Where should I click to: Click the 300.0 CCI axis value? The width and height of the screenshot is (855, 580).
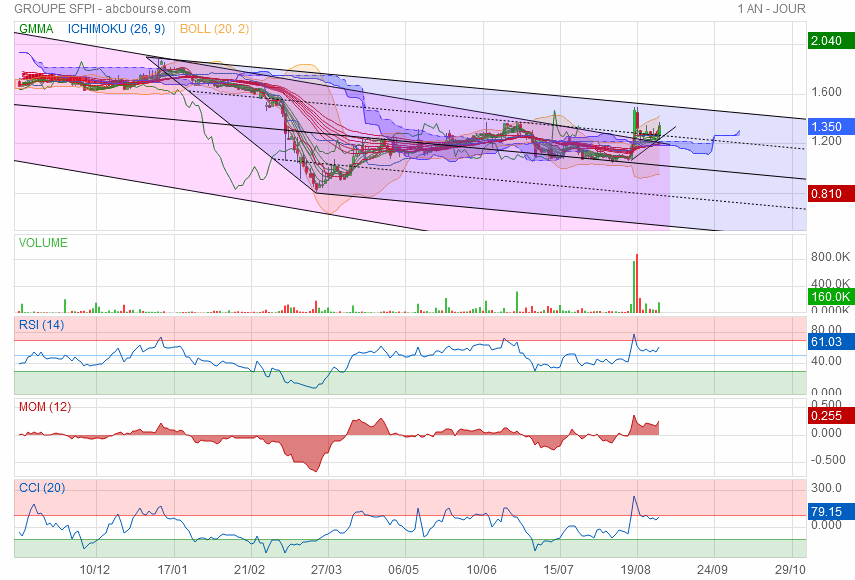pos(826,487)
